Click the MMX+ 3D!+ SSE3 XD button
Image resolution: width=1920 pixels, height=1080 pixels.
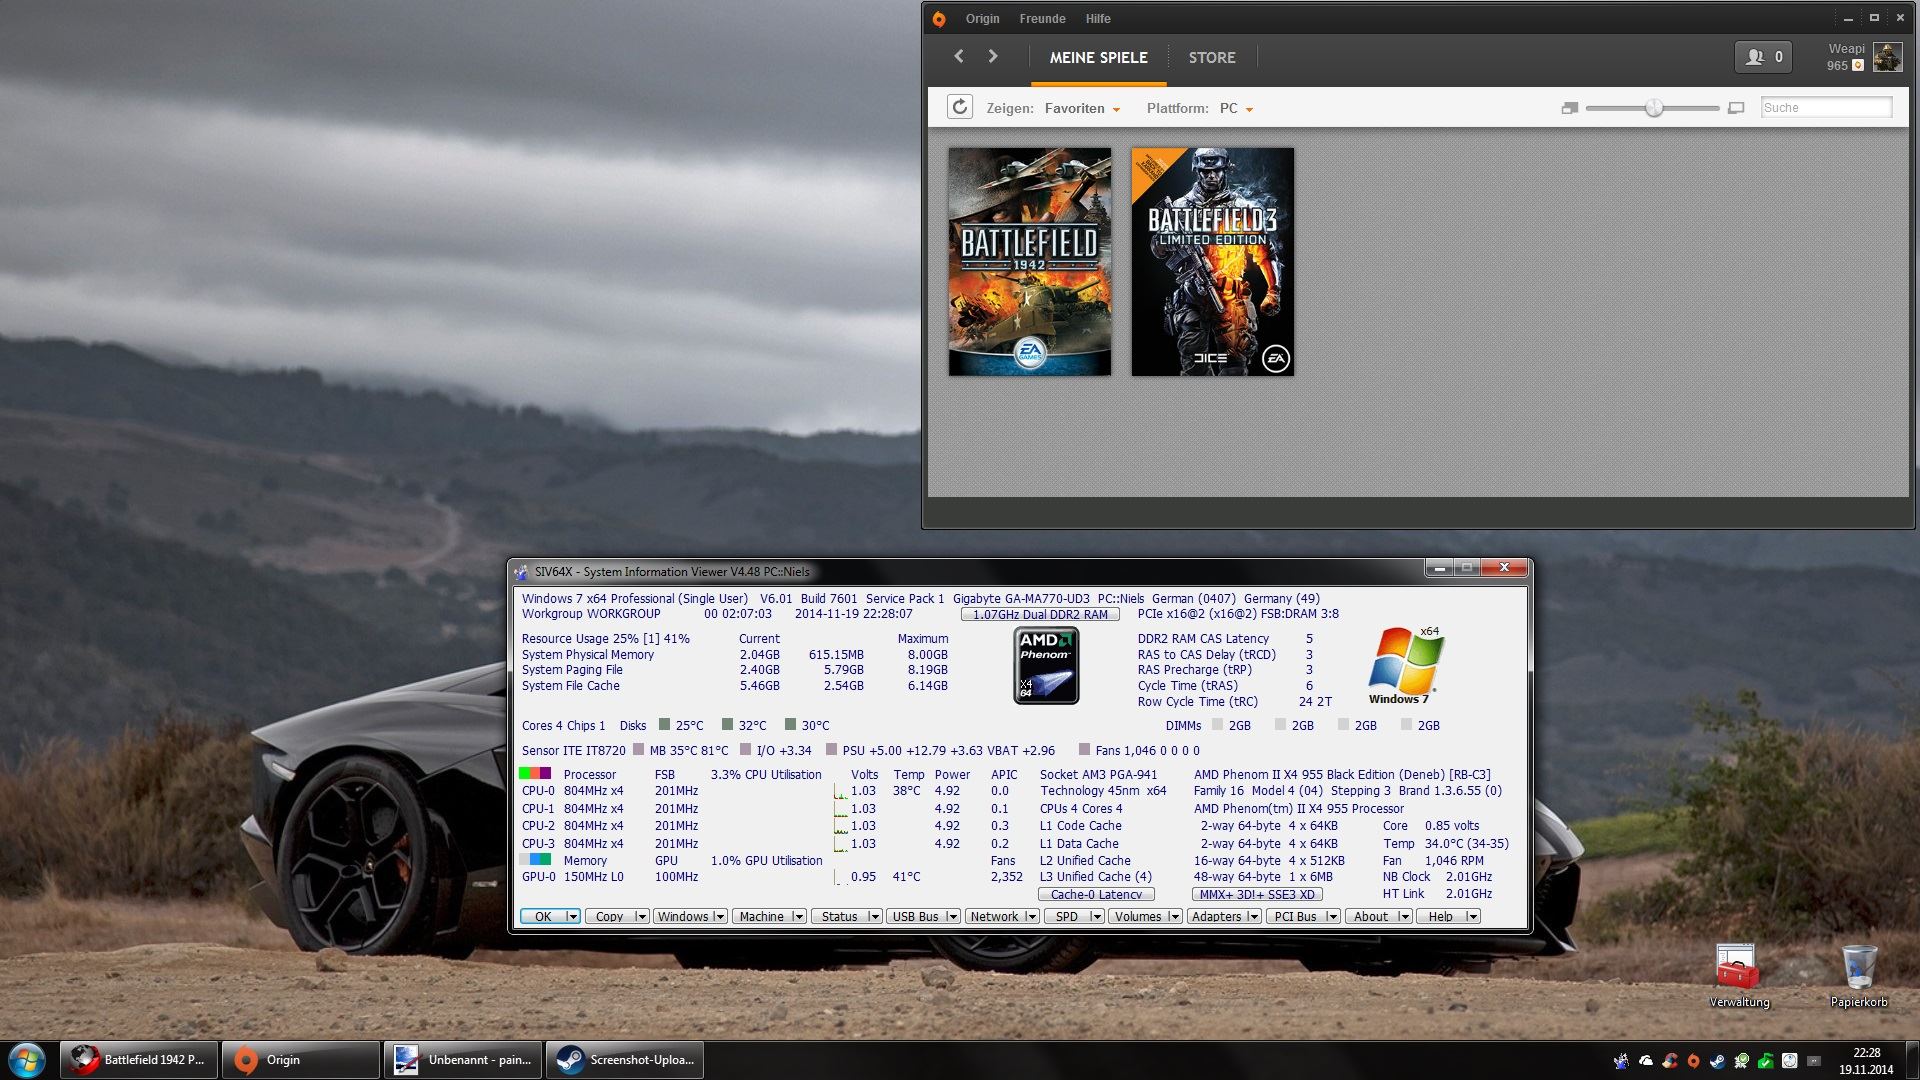coord(1257,894)
